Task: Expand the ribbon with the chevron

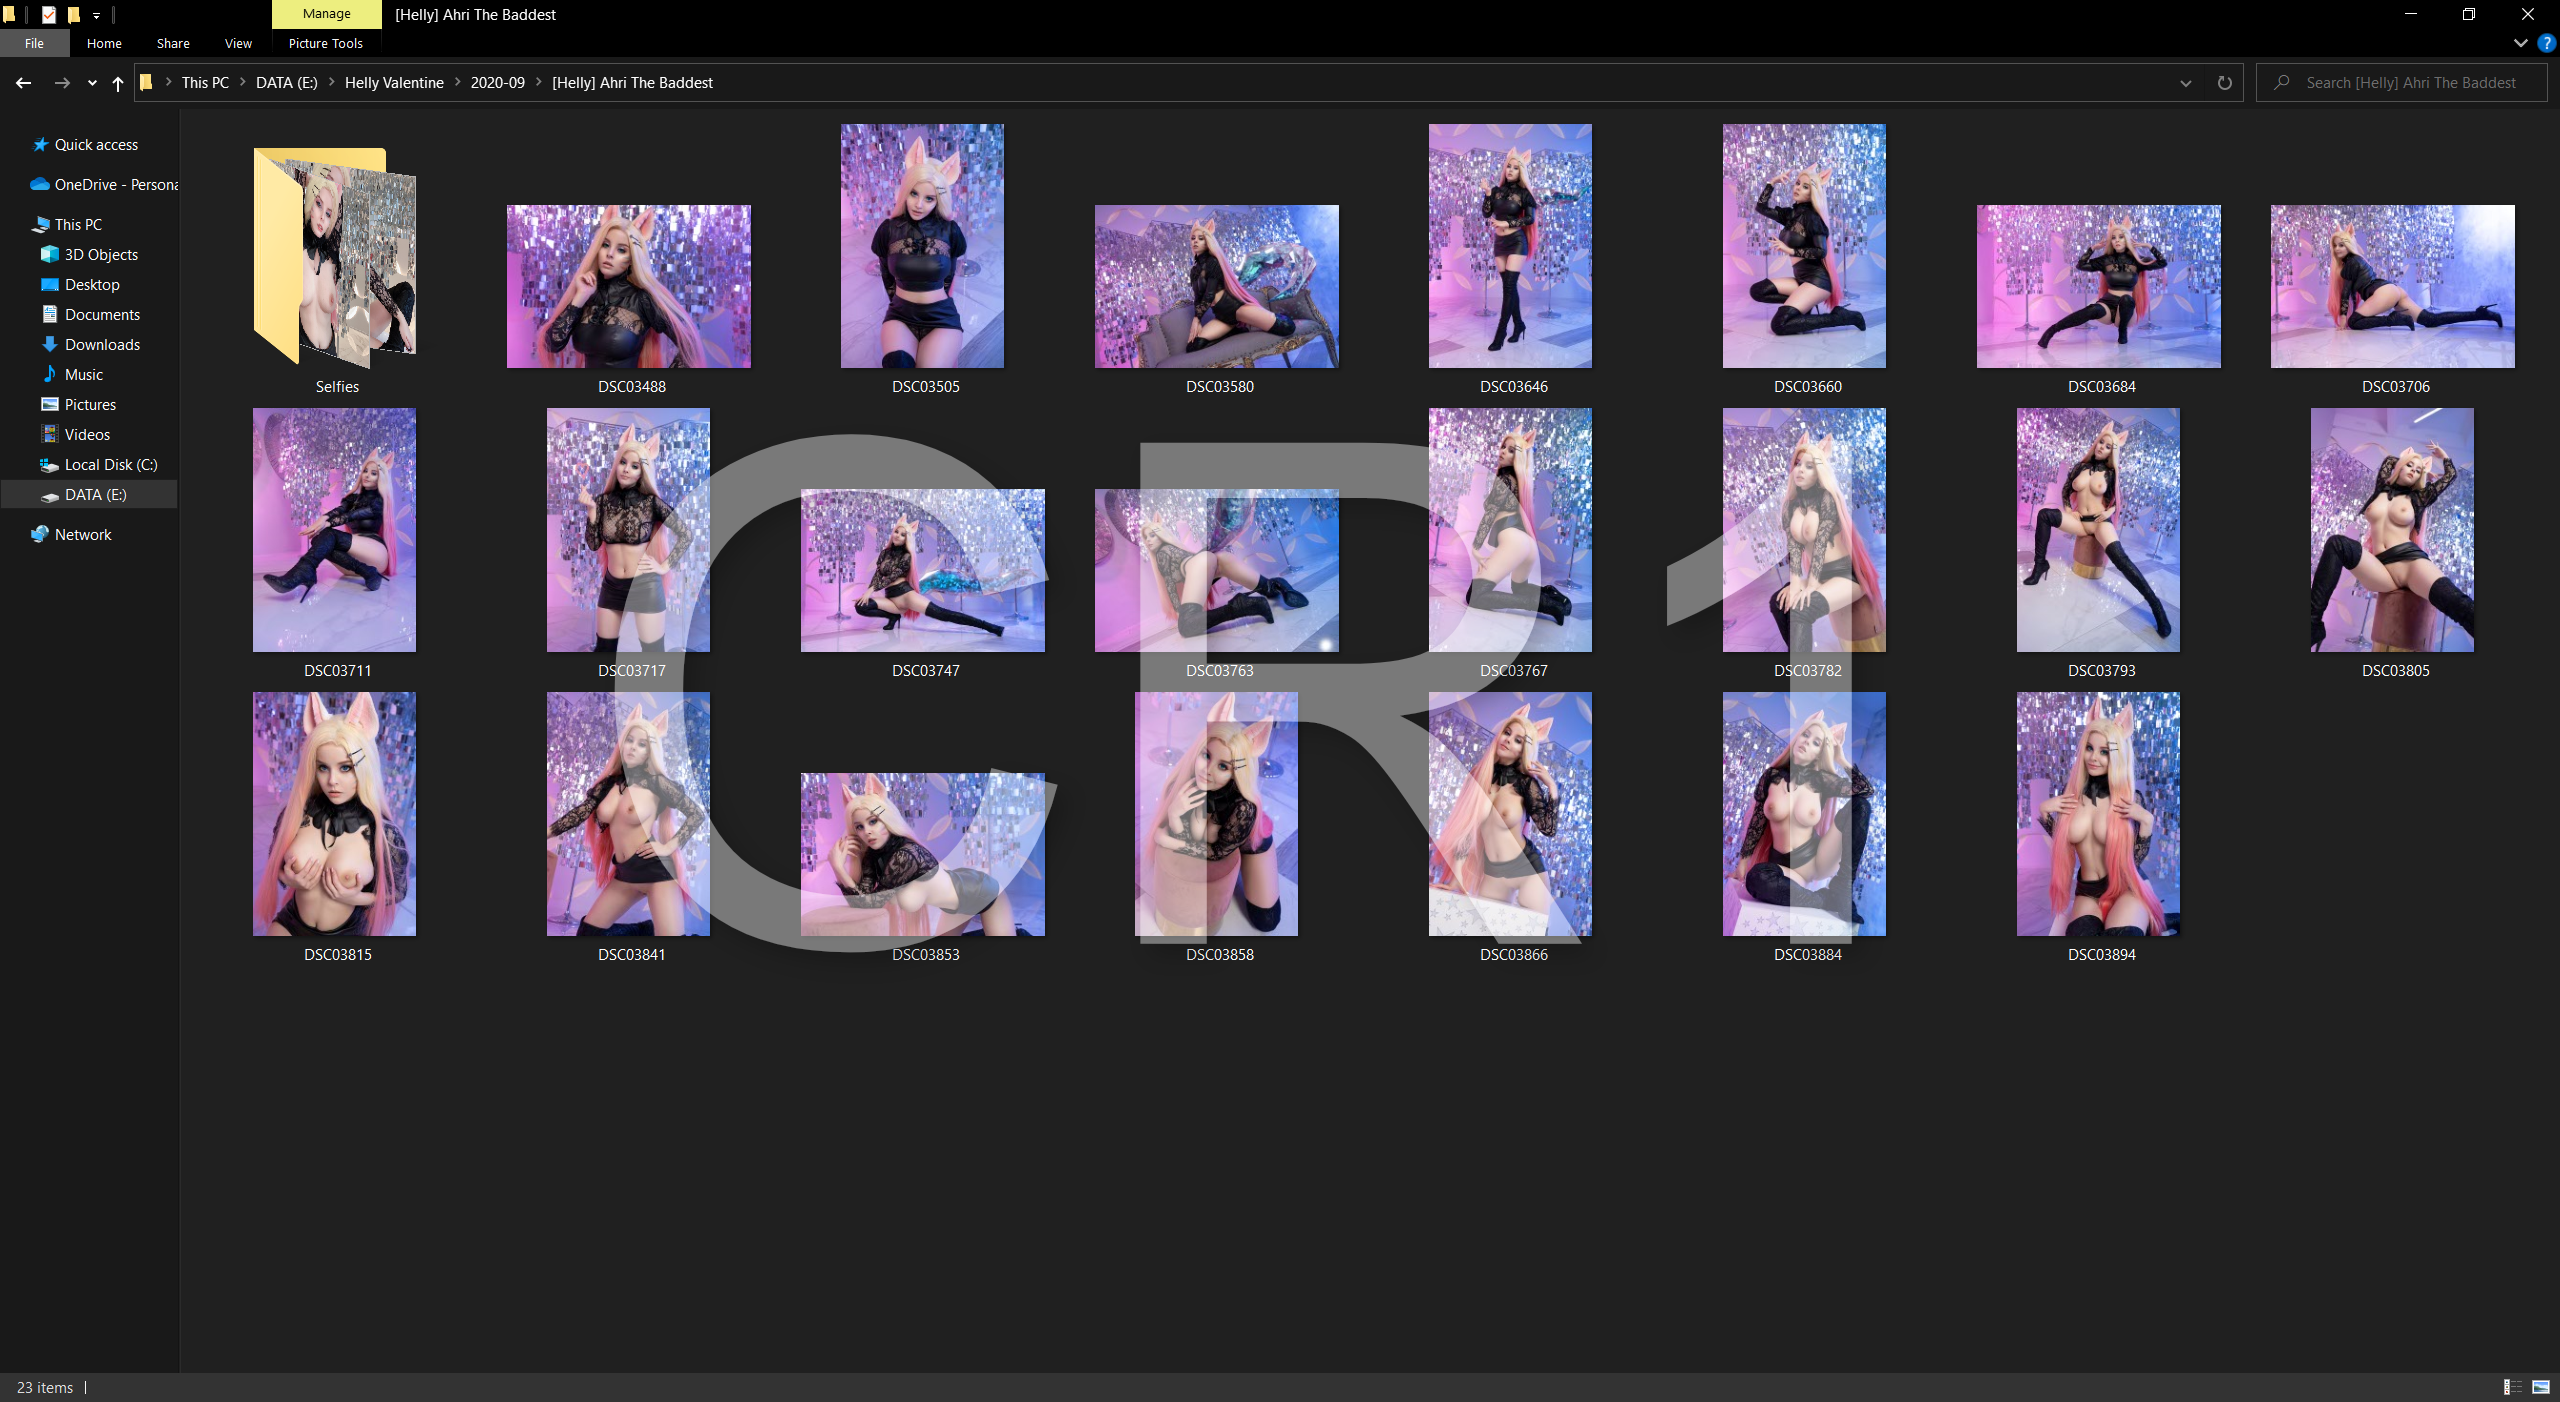Action: (2520, 43)
